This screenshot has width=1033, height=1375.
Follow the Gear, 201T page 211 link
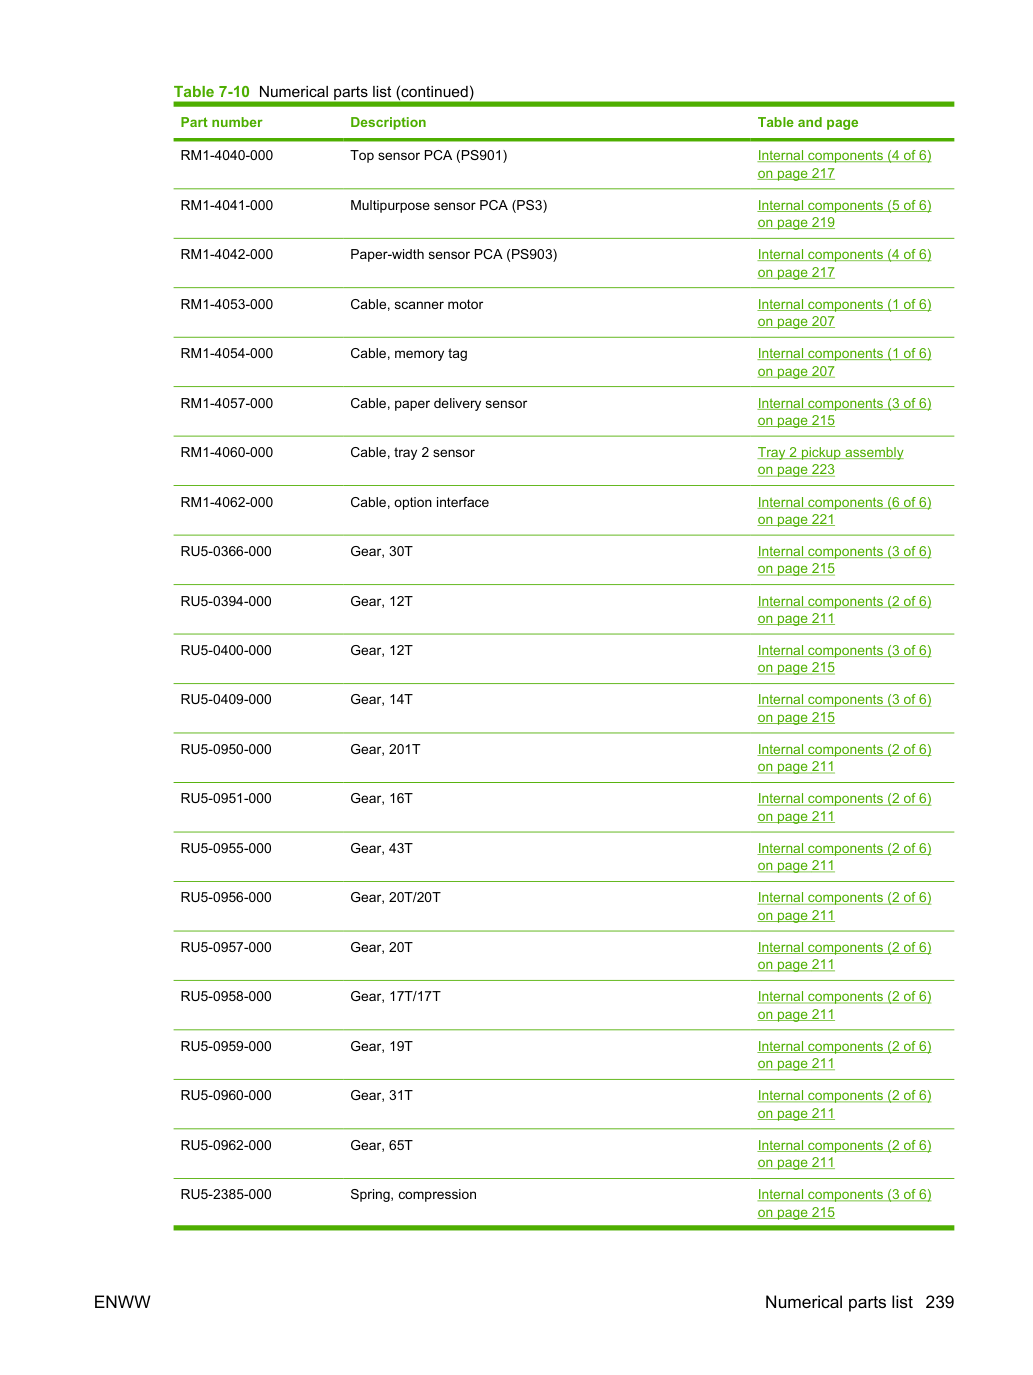pos(844,758)
